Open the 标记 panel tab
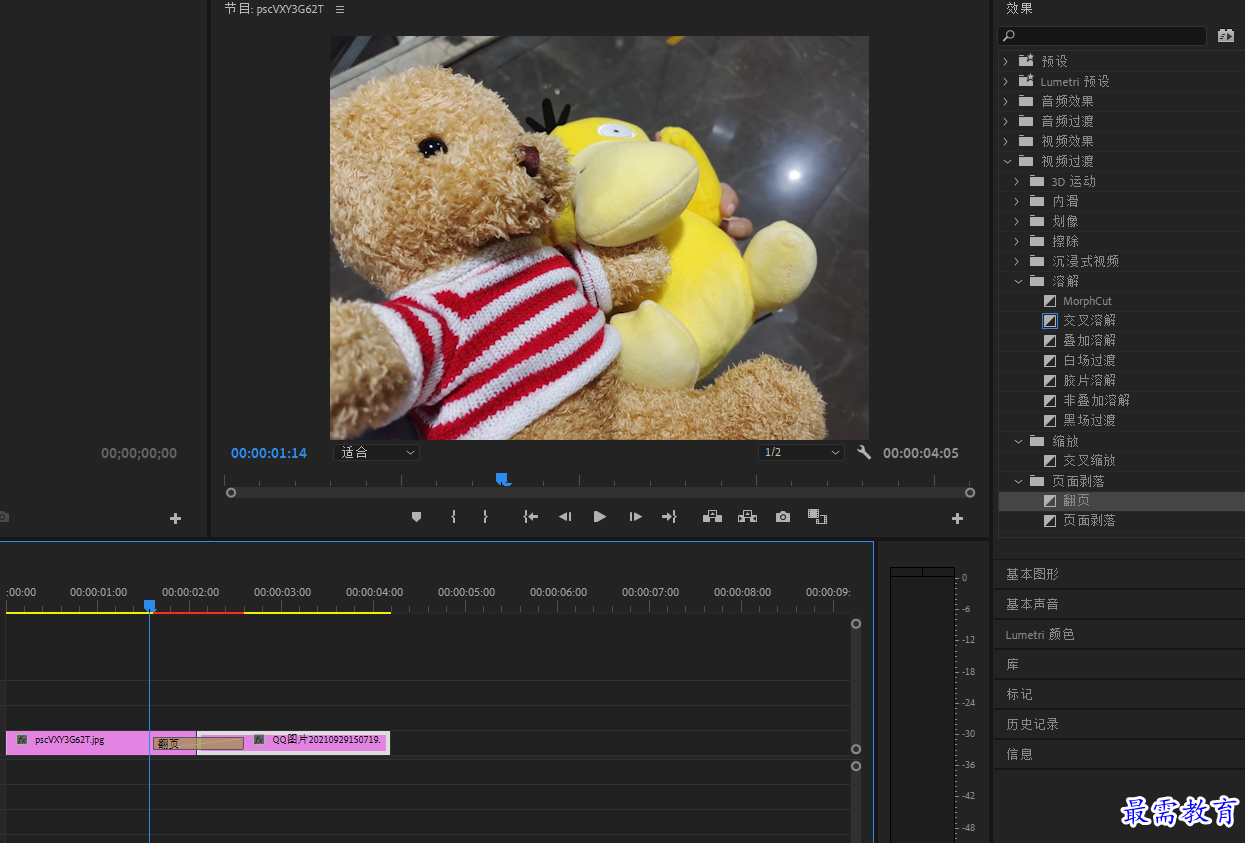 click(1019, 694)
